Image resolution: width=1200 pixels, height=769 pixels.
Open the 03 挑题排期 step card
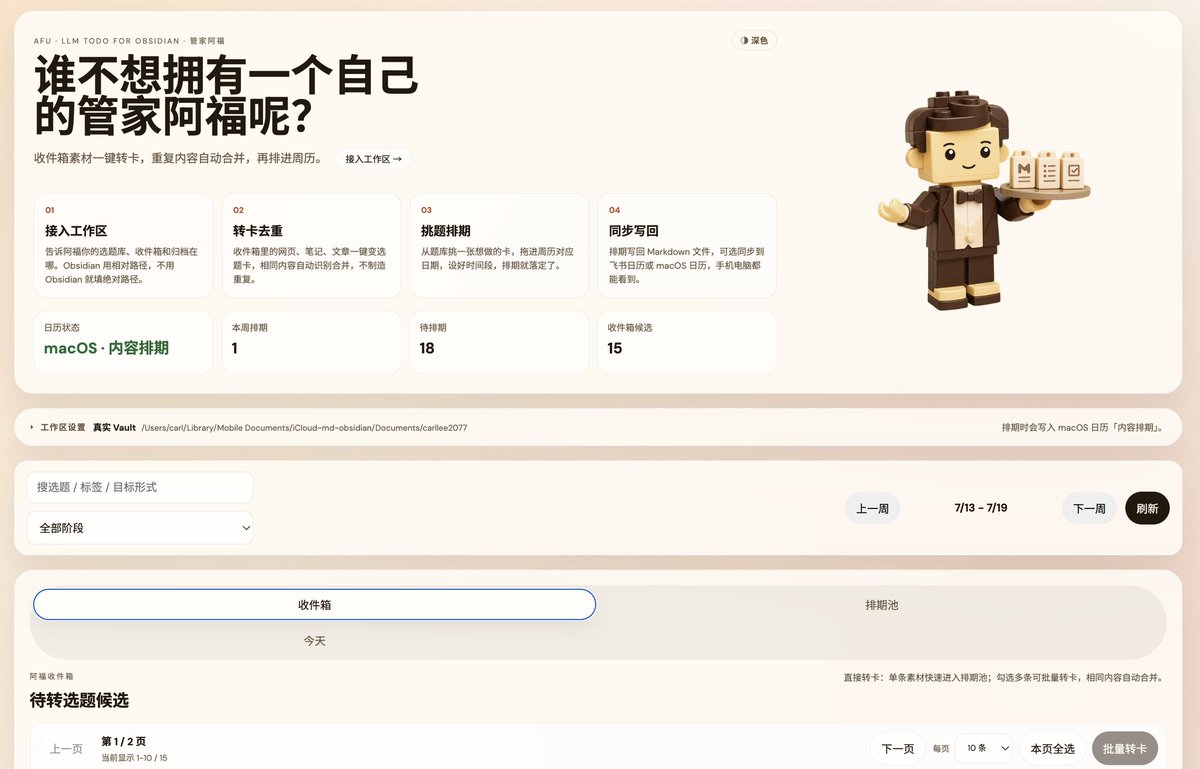(500, 246)
